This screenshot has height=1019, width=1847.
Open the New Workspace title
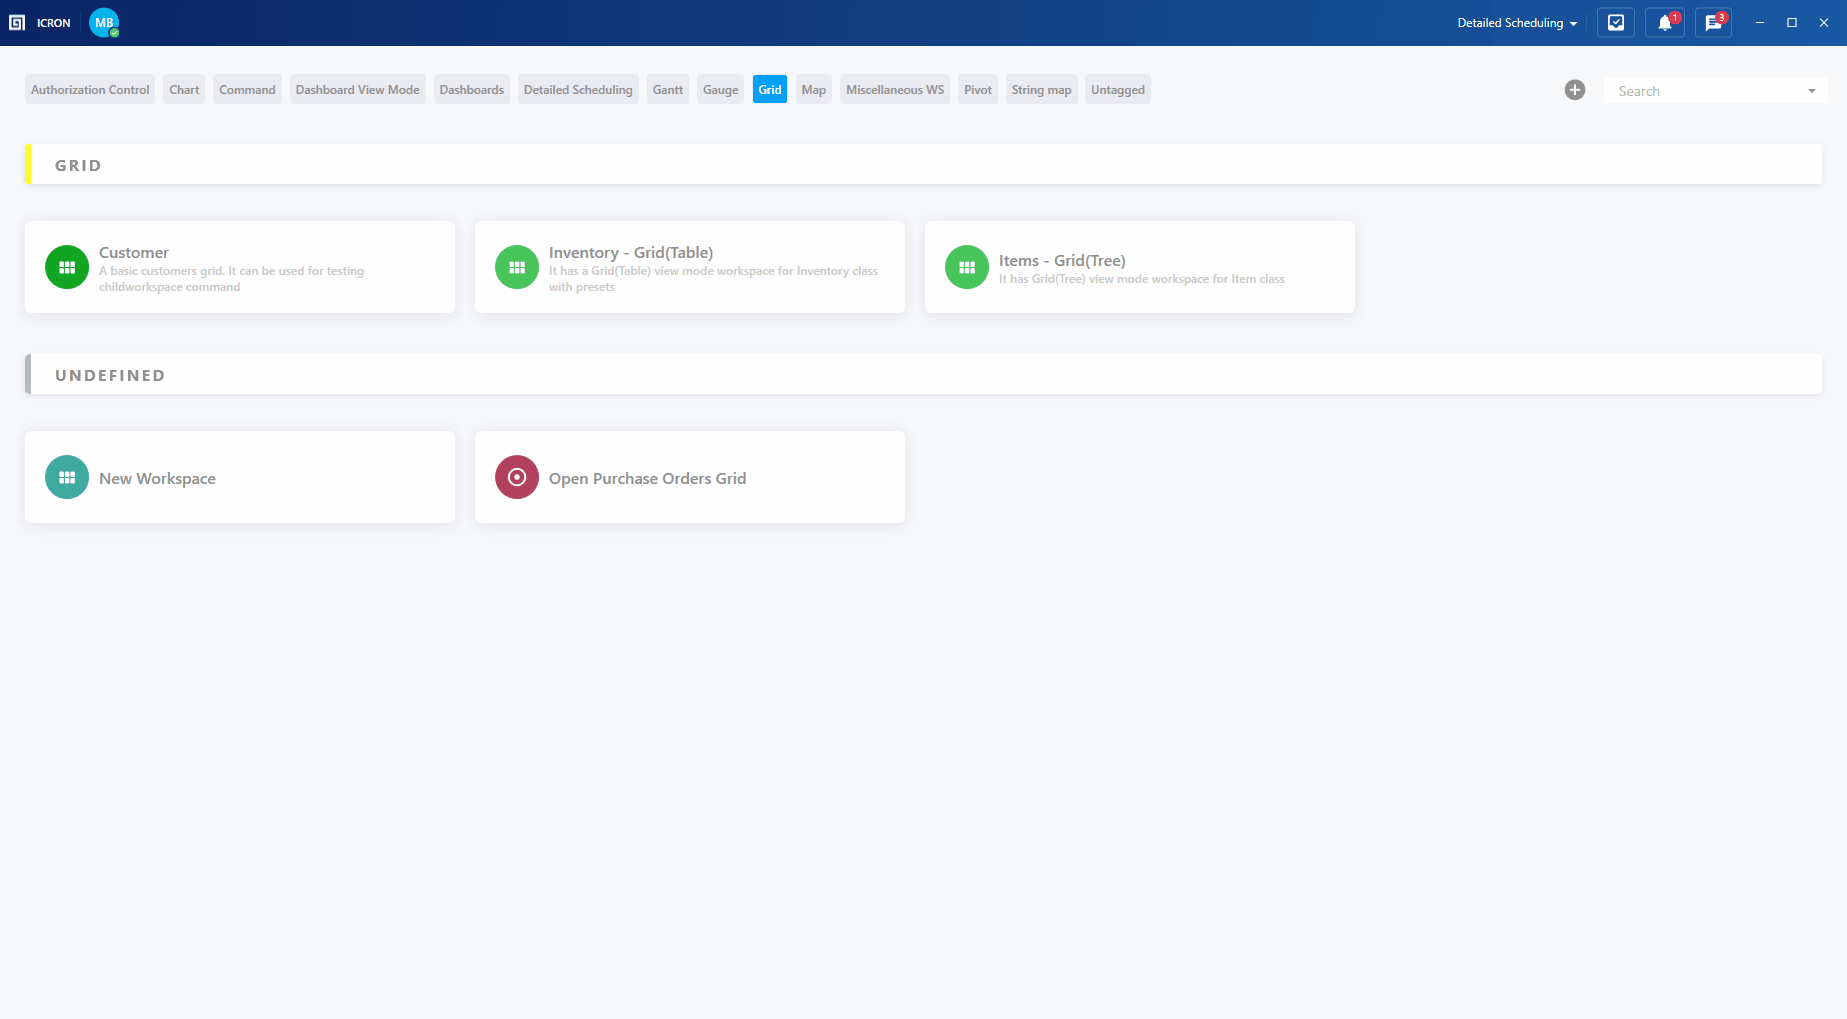point(157,478)
